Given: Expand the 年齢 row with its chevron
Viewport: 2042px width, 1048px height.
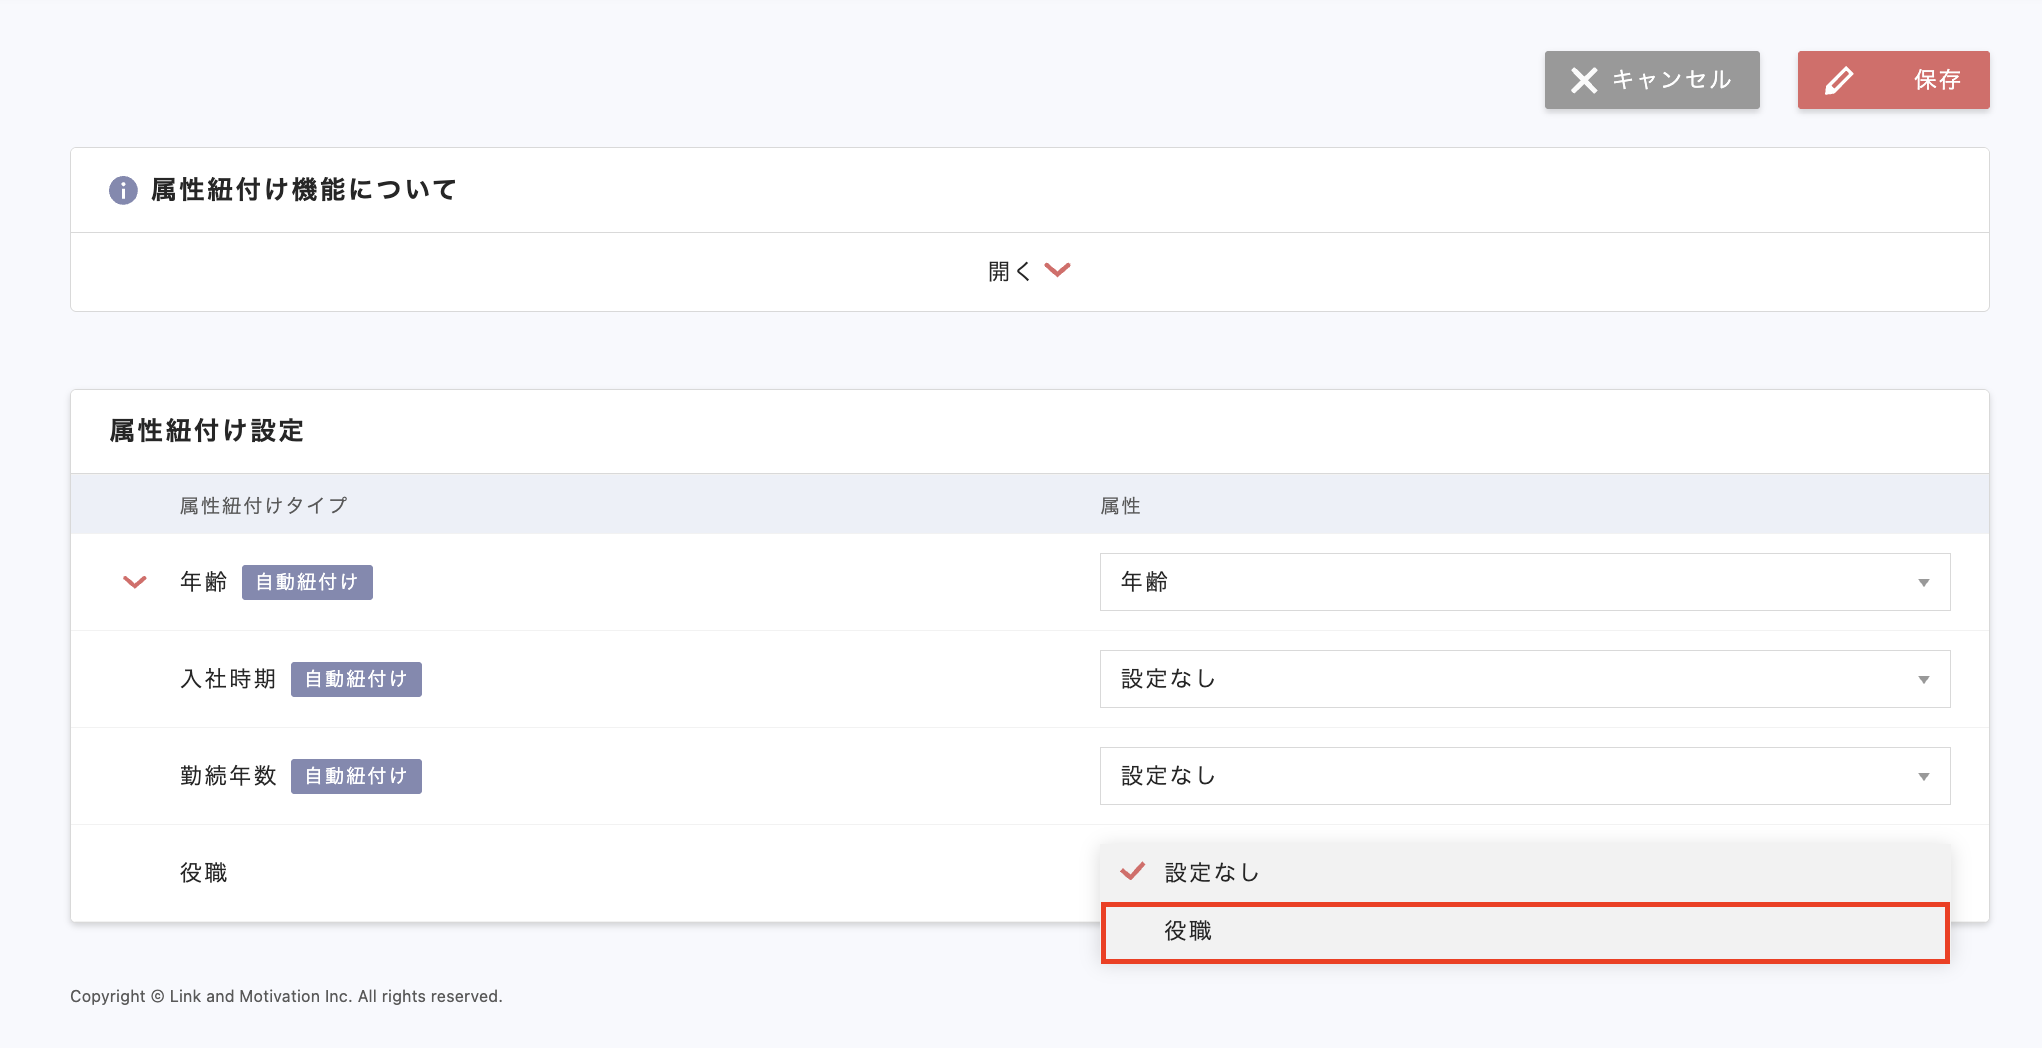Looking at the screenshot, I should tap(135, 582).
